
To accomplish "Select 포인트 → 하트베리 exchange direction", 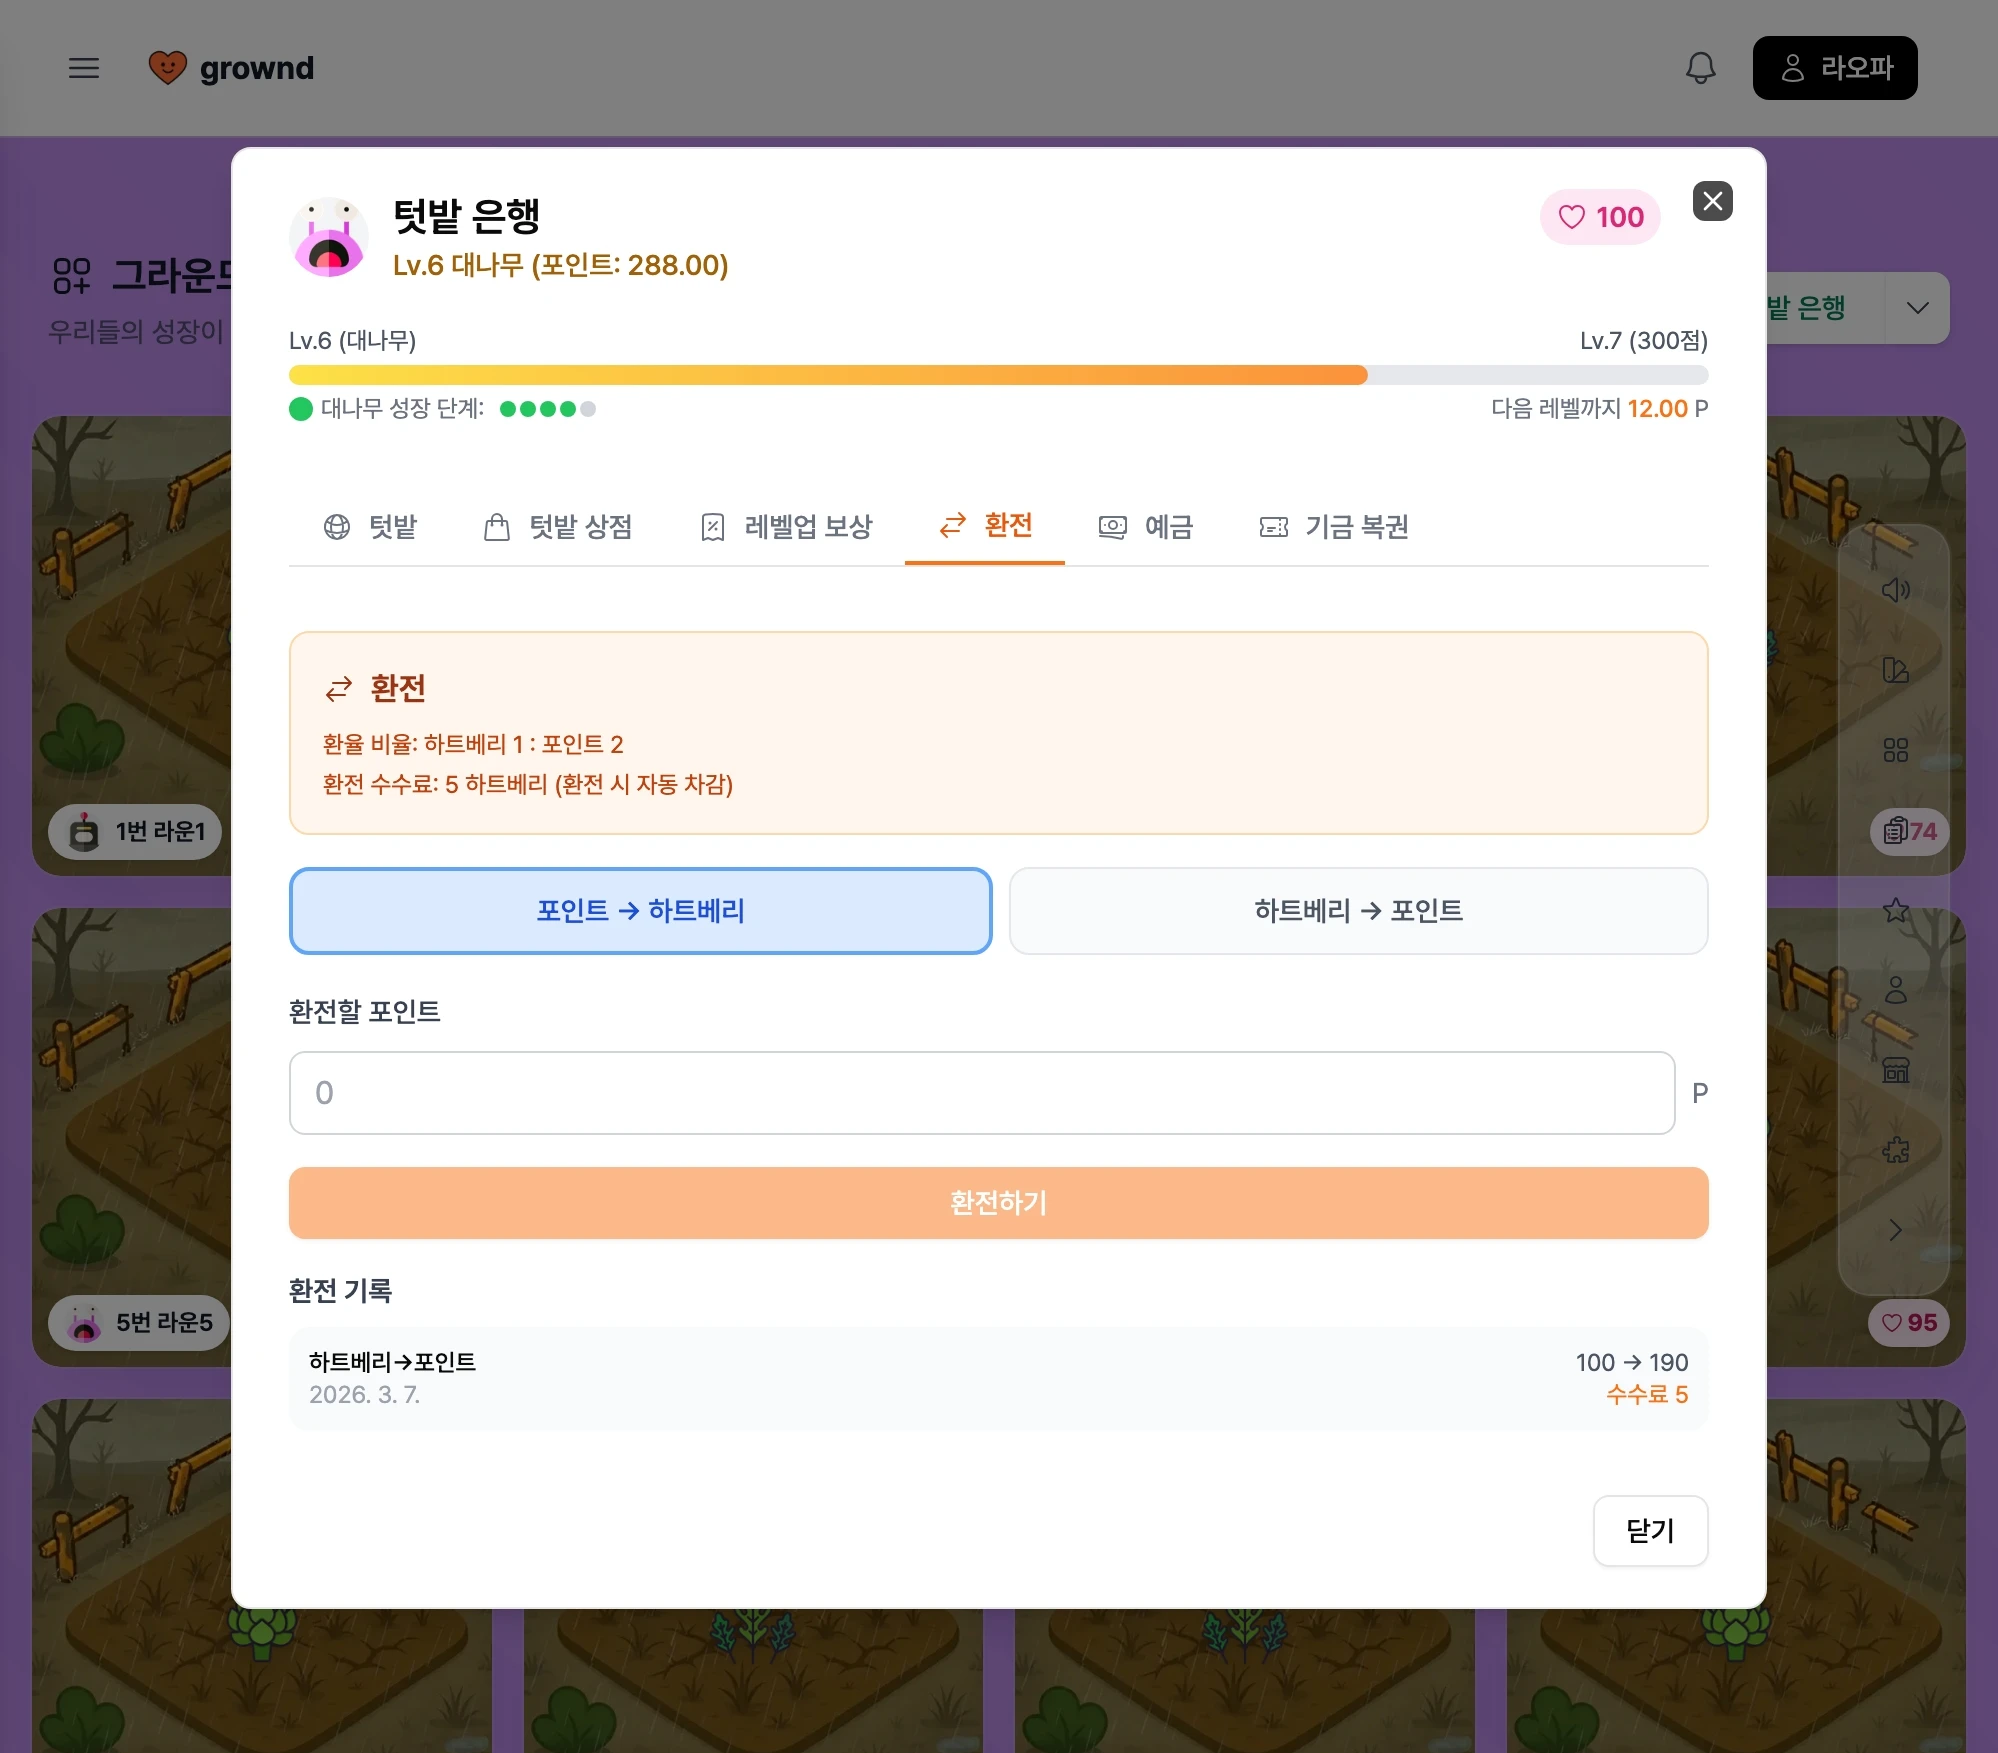I will [x=640, y=911].
